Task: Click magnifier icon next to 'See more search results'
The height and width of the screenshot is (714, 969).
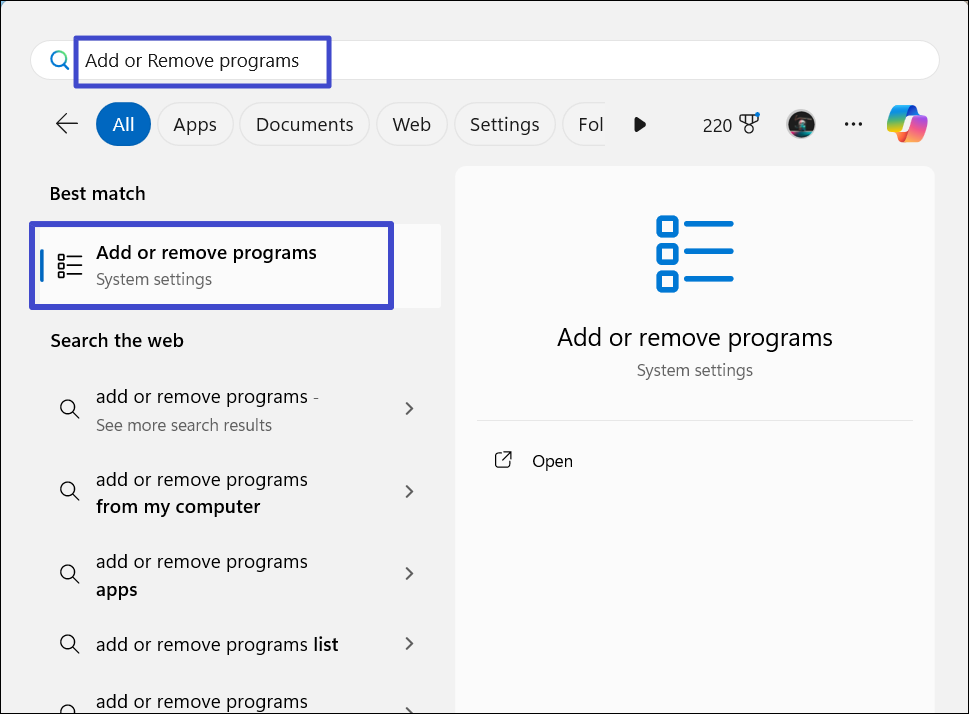Action: [69, 409]
